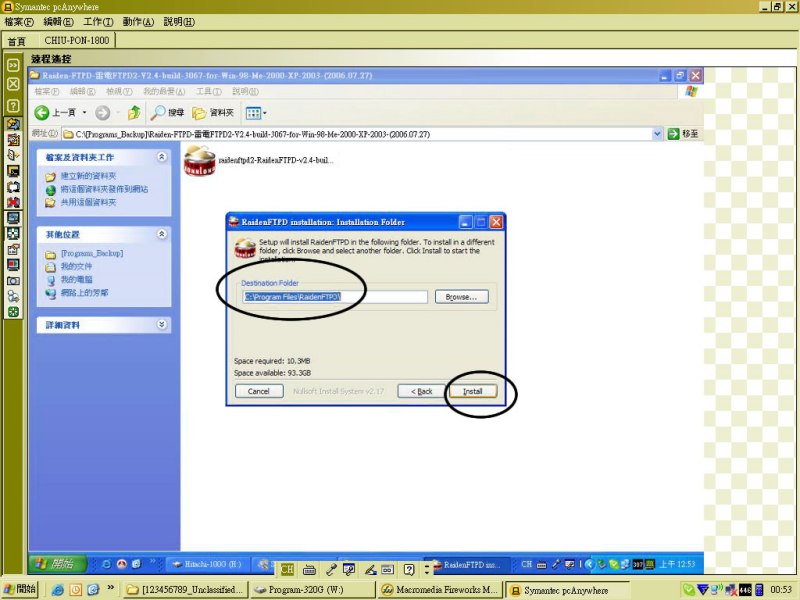Click the 移至 go button beside the address bar
800x600 pixels.
[x=683, y=134]
